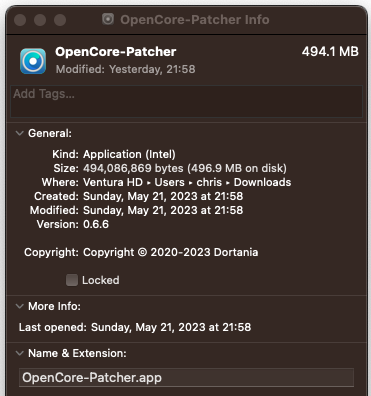Click into the Add Tags field

click(x=186, y=101)
